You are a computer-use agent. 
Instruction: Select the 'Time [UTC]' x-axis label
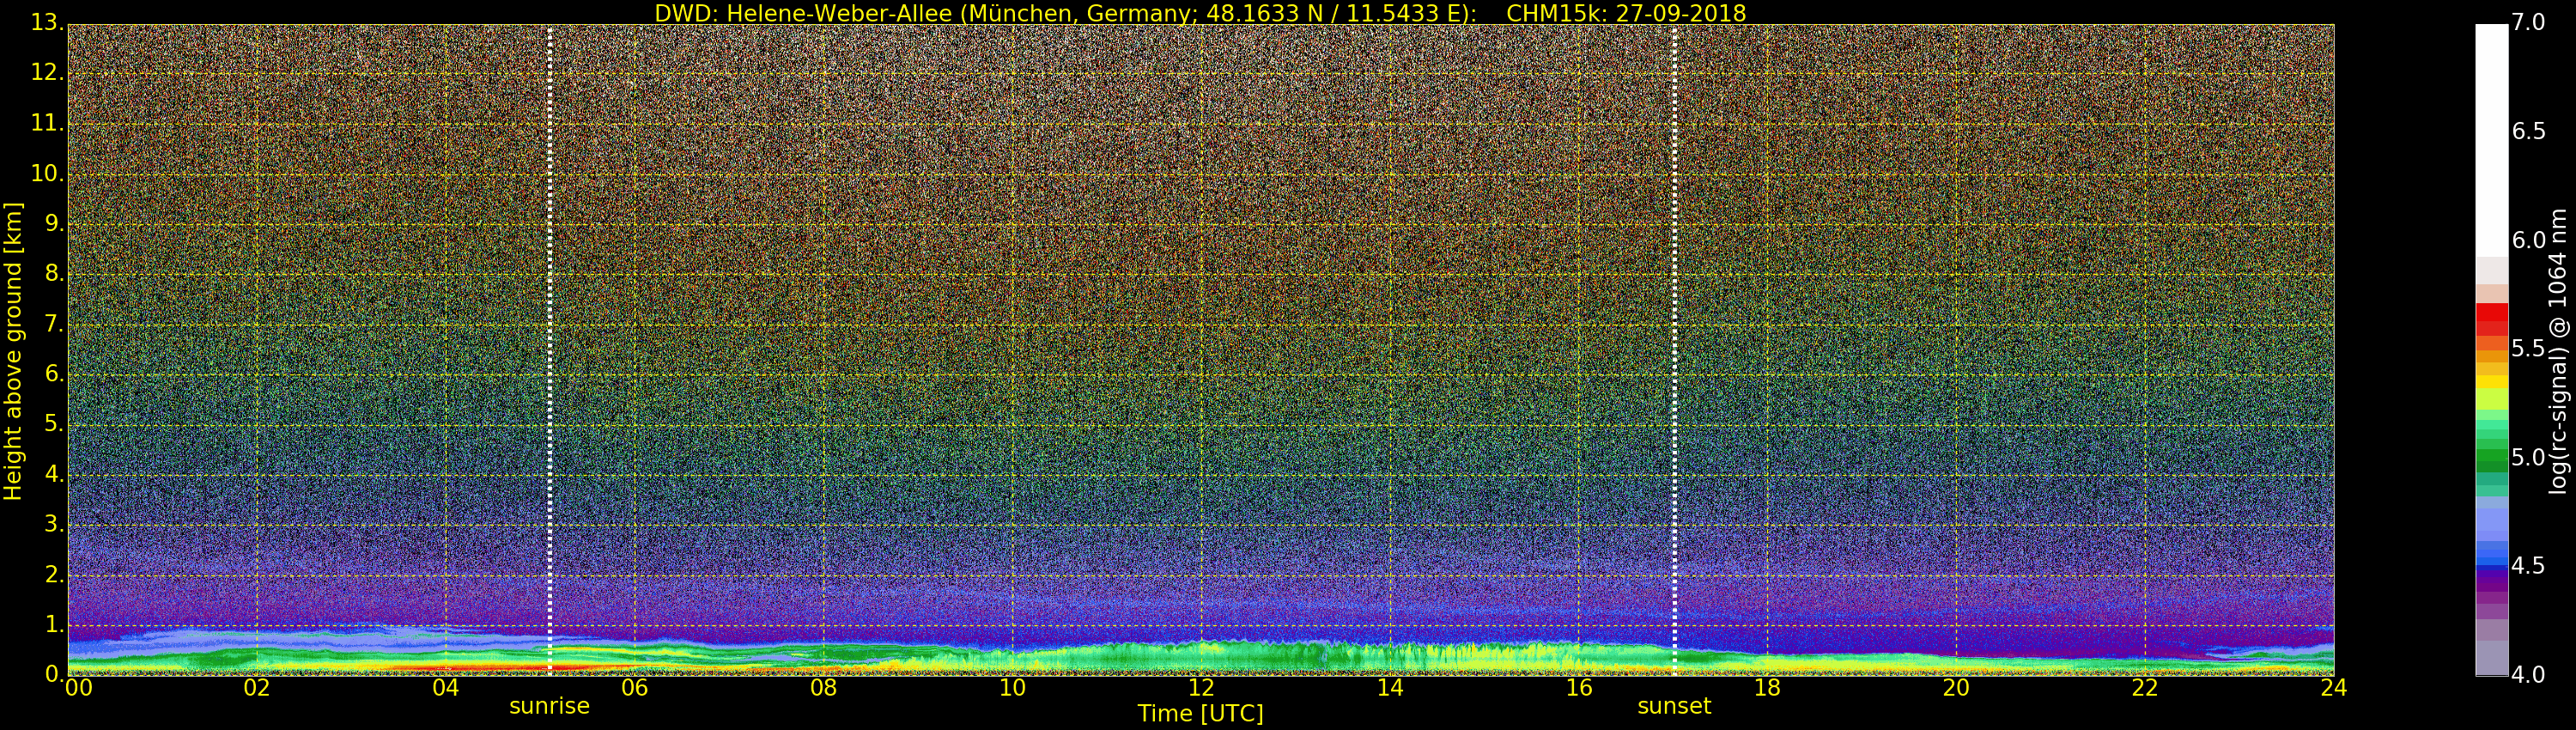(x=1200, y=714)
